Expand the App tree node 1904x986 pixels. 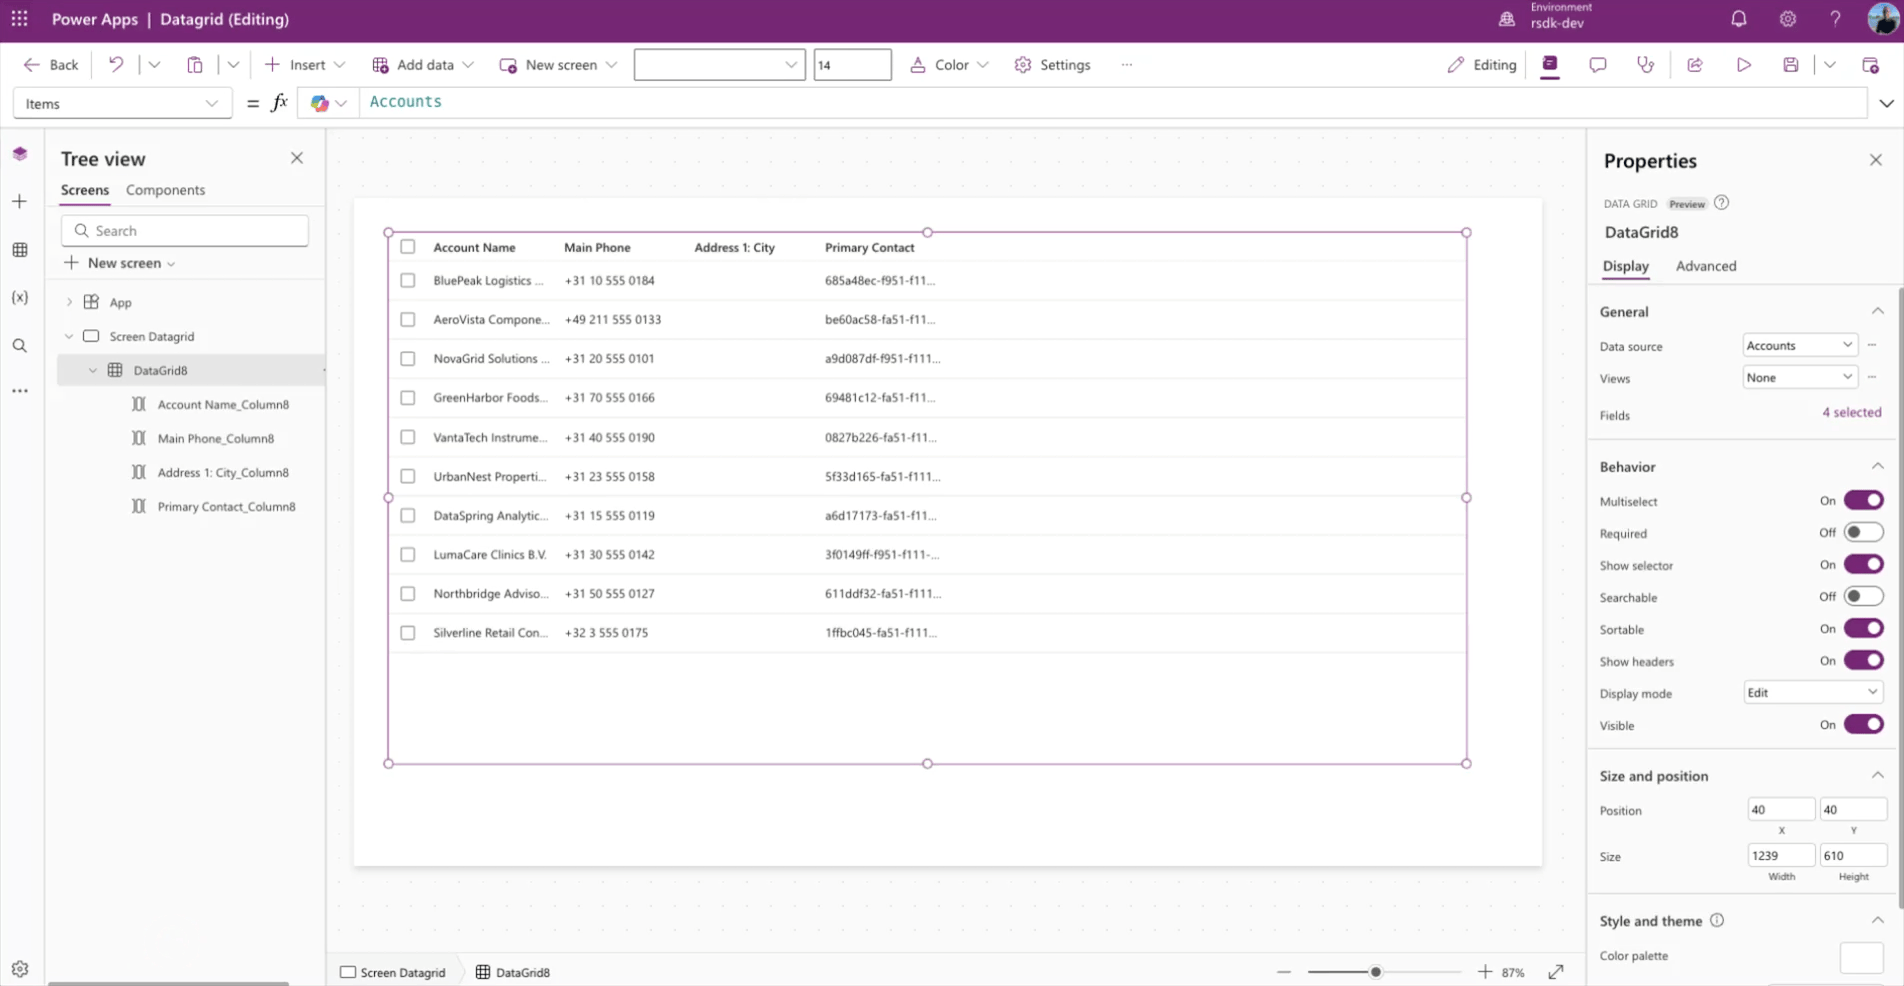69,302
